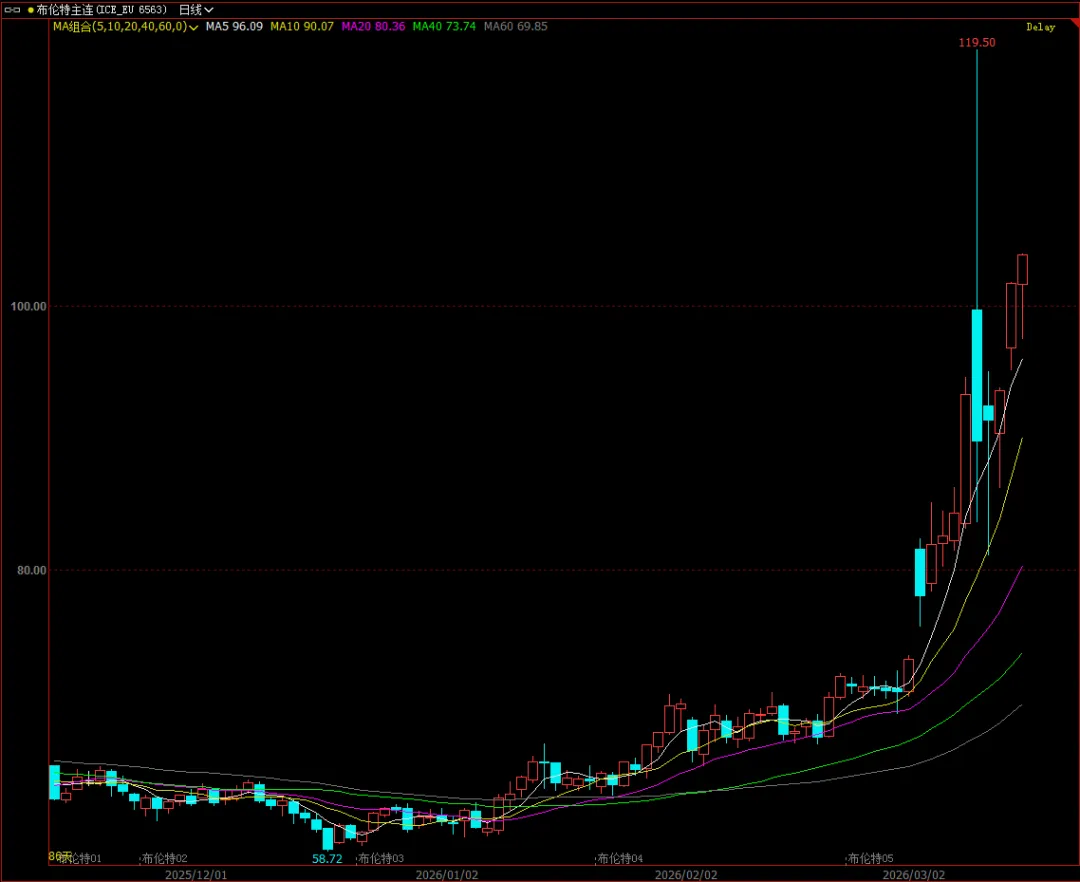The height and width of the screenshot is (882, 1080).
Task: Click the 2026/02/02 date label
Action: [x=685, y=874]
